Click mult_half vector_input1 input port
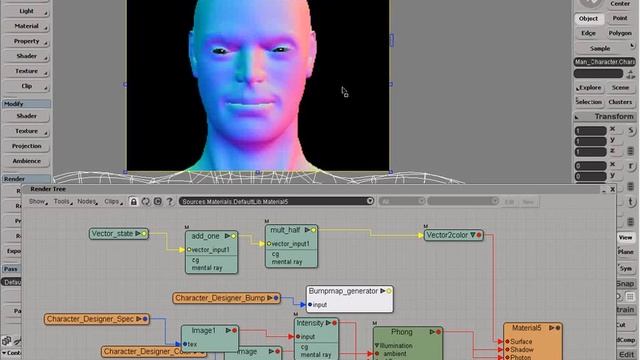Viewport: 640px width, 360px height. (x=269, y=244)
